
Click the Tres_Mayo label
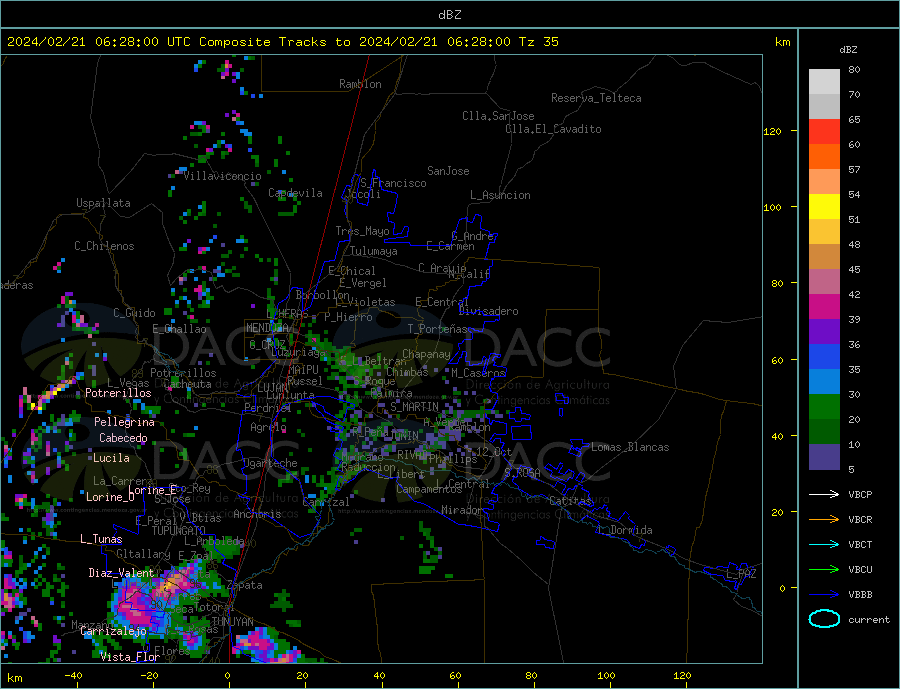tap(362, 231)
